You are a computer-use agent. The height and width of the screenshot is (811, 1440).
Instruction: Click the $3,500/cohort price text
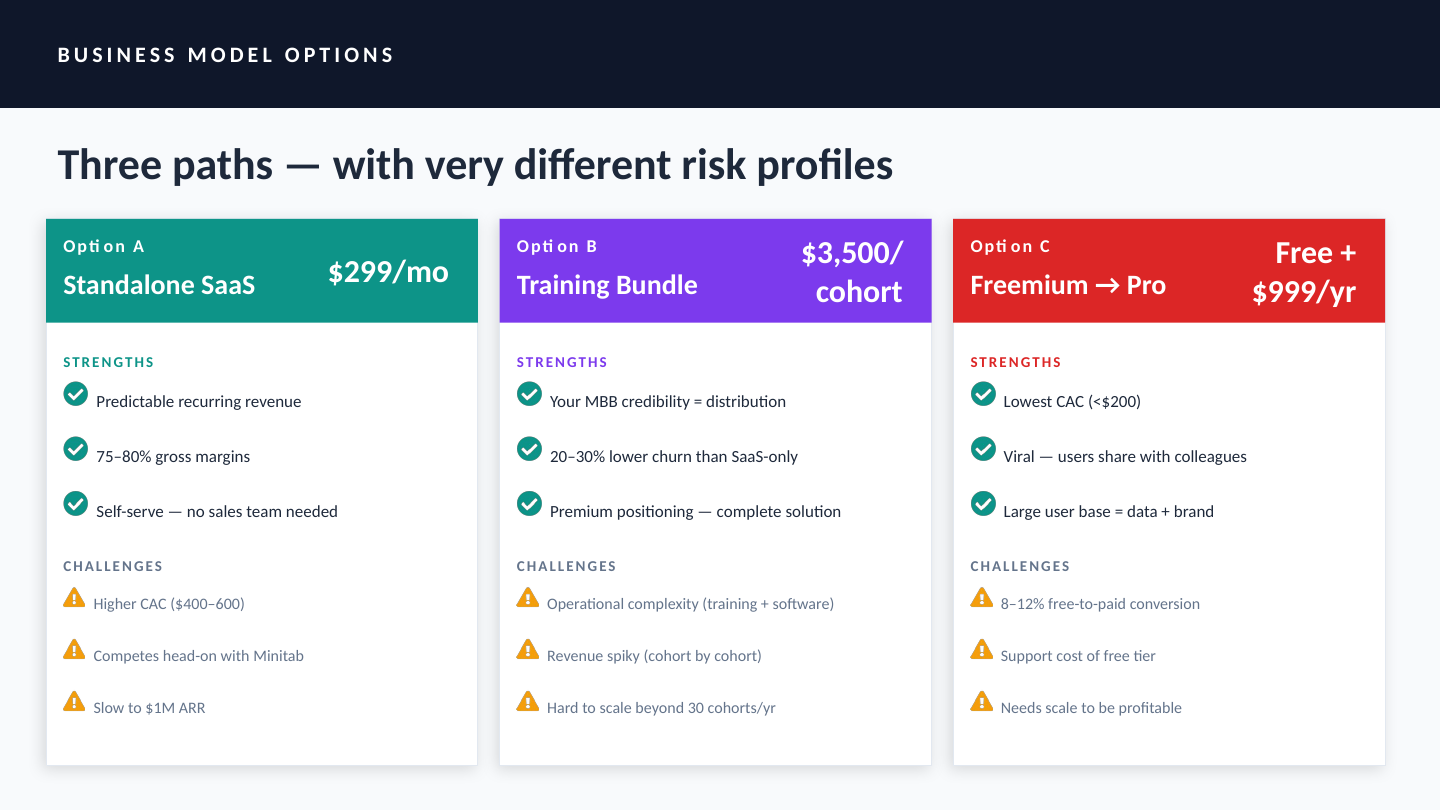coord(852,272)
